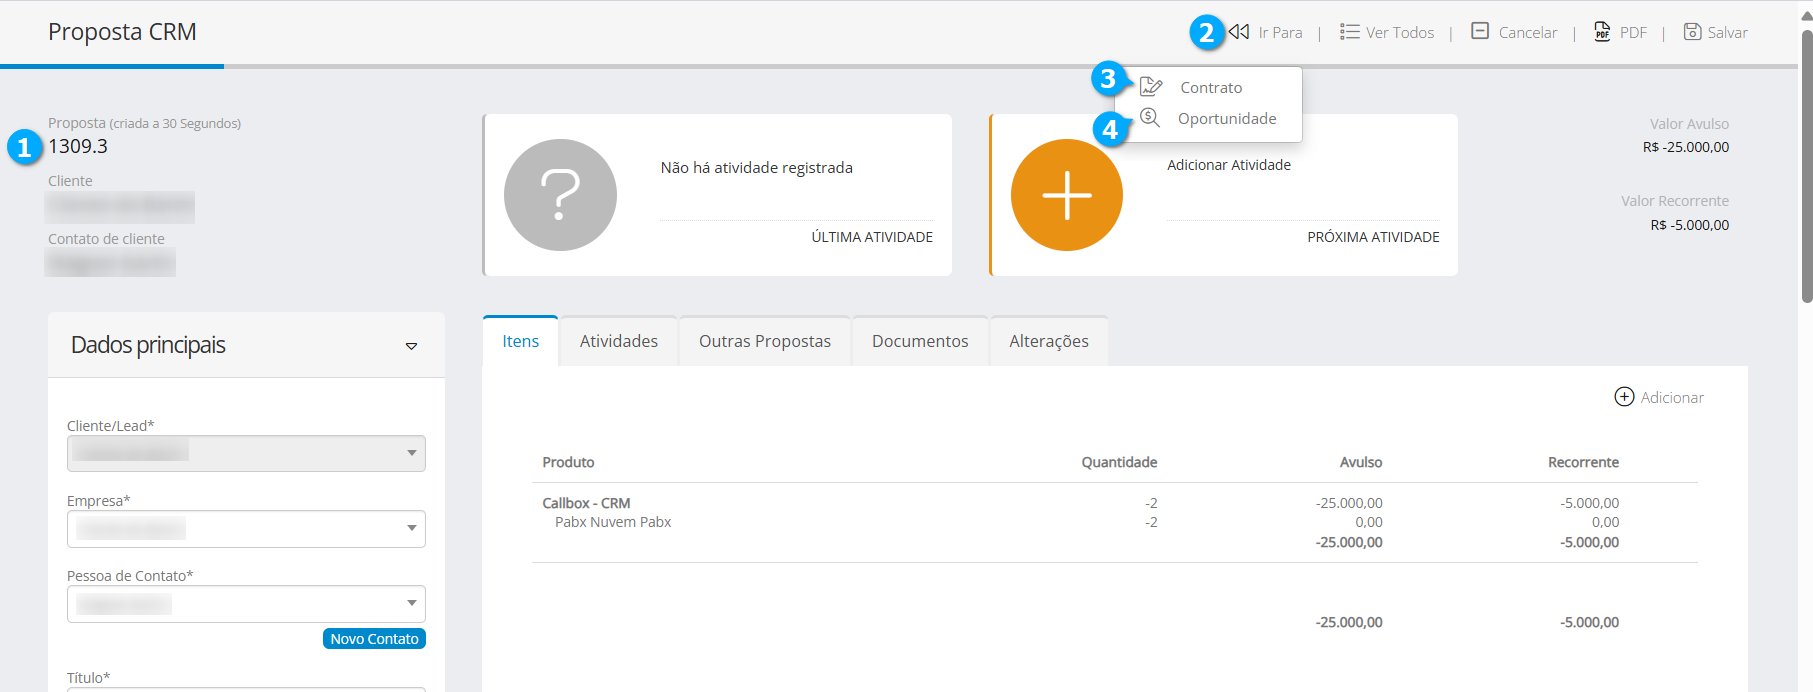Click the Cancelar icon in toolbar
The width and height of the screenshot is (1813, 692).
(x=1480, y=32)
